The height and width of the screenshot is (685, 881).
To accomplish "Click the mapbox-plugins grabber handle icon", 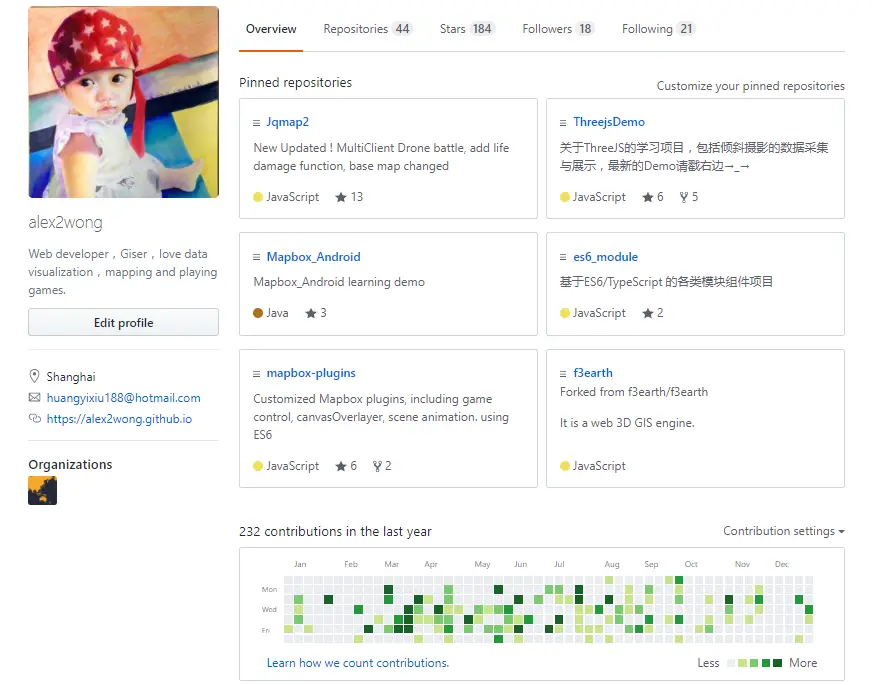I will [x=256, y=374].
